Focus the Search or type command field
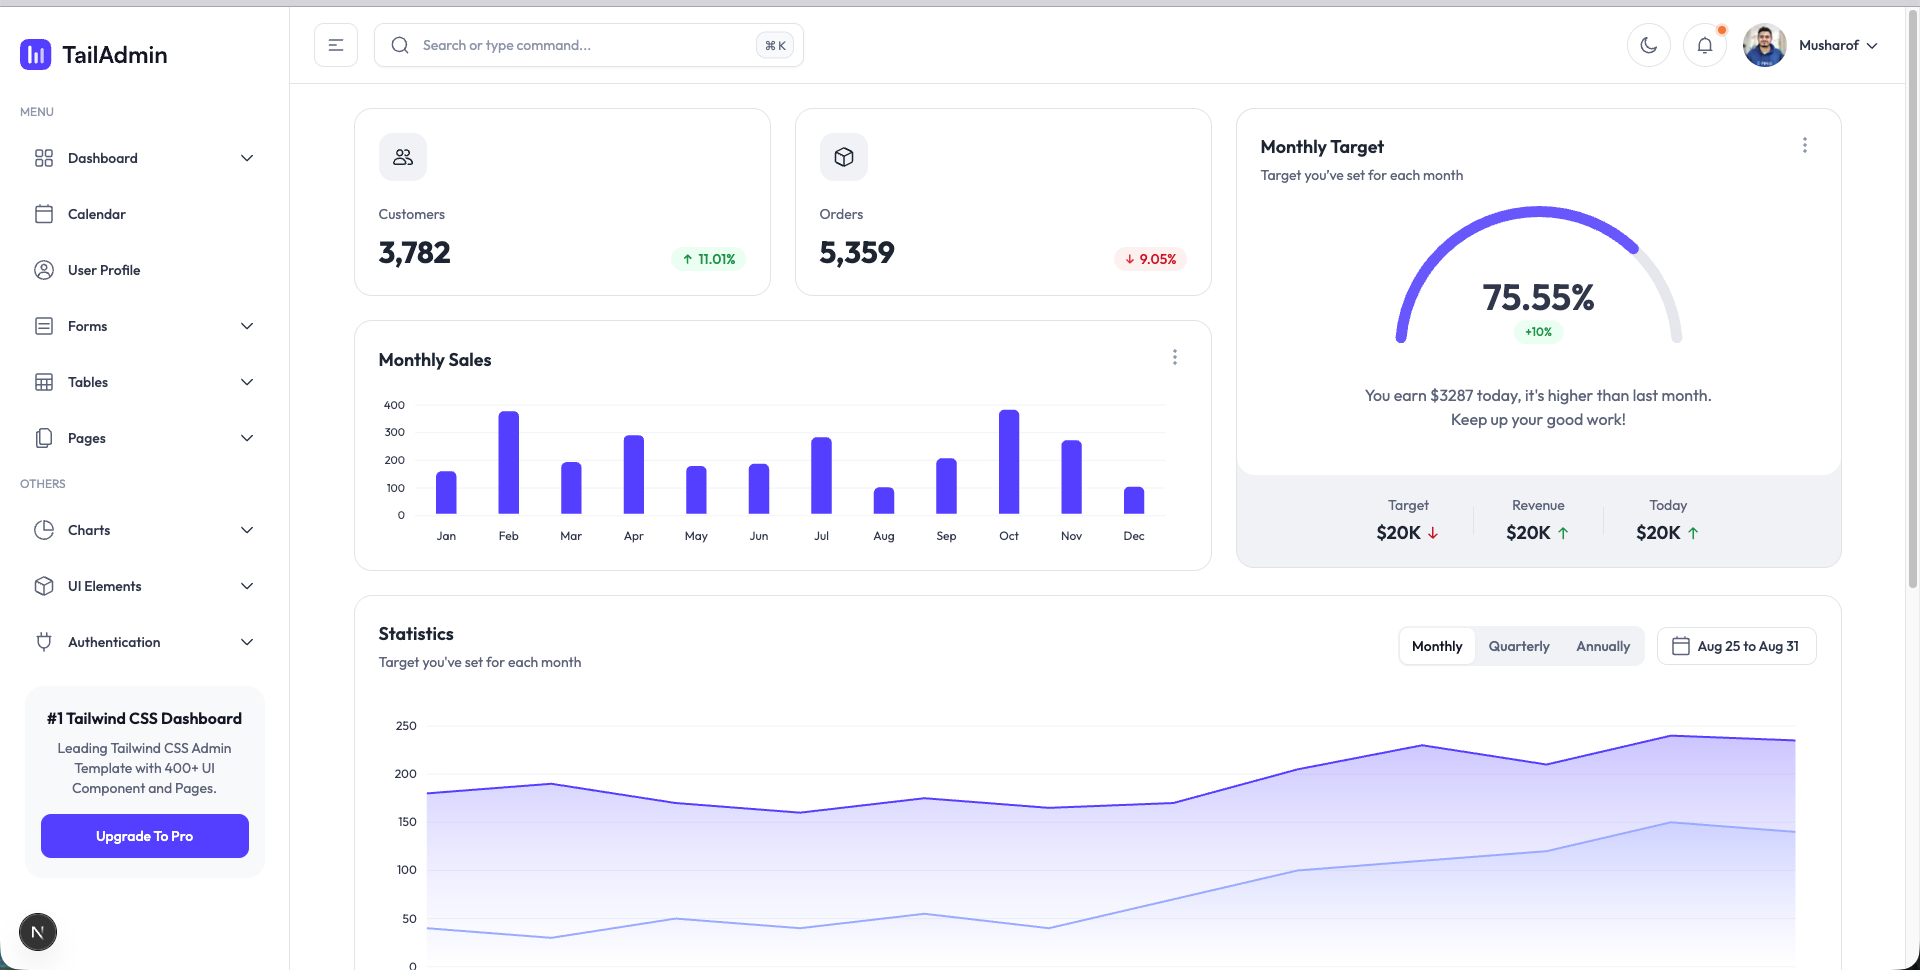The width and height of the screenshot is (1920, 970). [x=589, y=45]
